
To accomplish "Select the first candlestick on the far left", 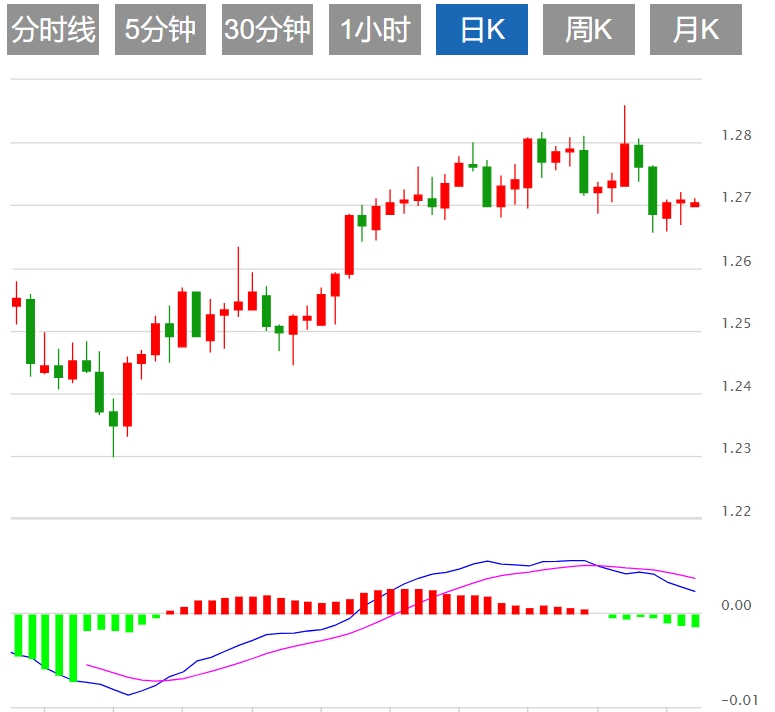I will click(x=16, y=302).
